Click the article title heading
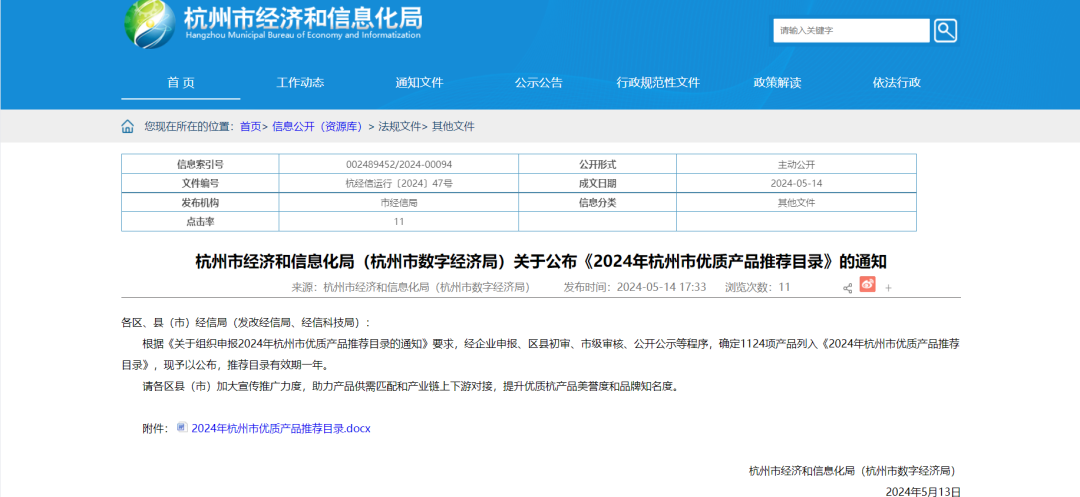Screen dimensions: 1080x497 (x=540, y=262)
